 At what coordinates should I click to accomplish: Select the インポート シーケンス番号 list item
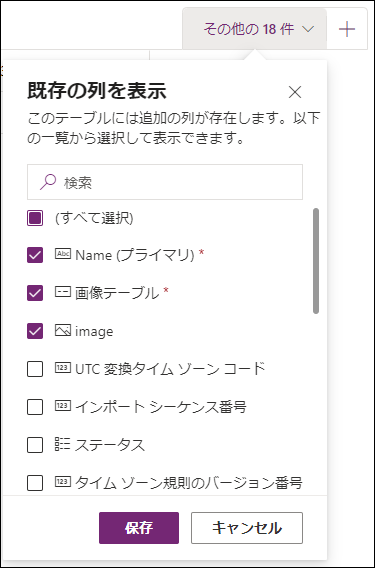click(x=165, y=407)
